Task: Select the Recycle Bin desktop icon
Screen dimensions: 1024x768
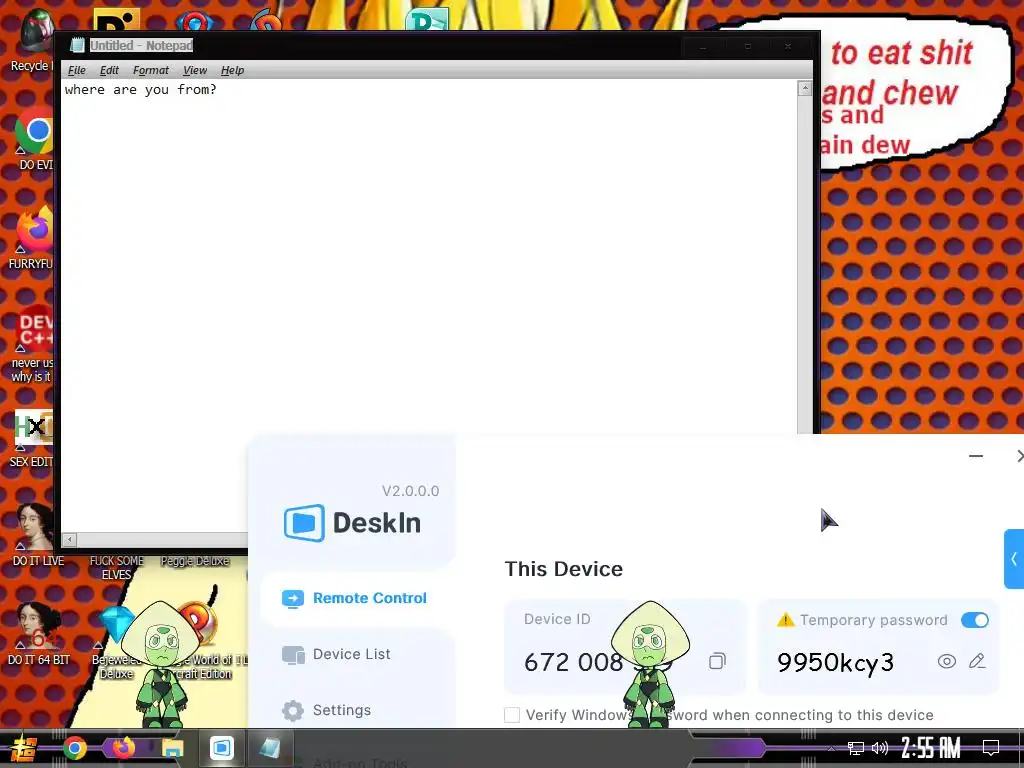Action: pos(34,40)
